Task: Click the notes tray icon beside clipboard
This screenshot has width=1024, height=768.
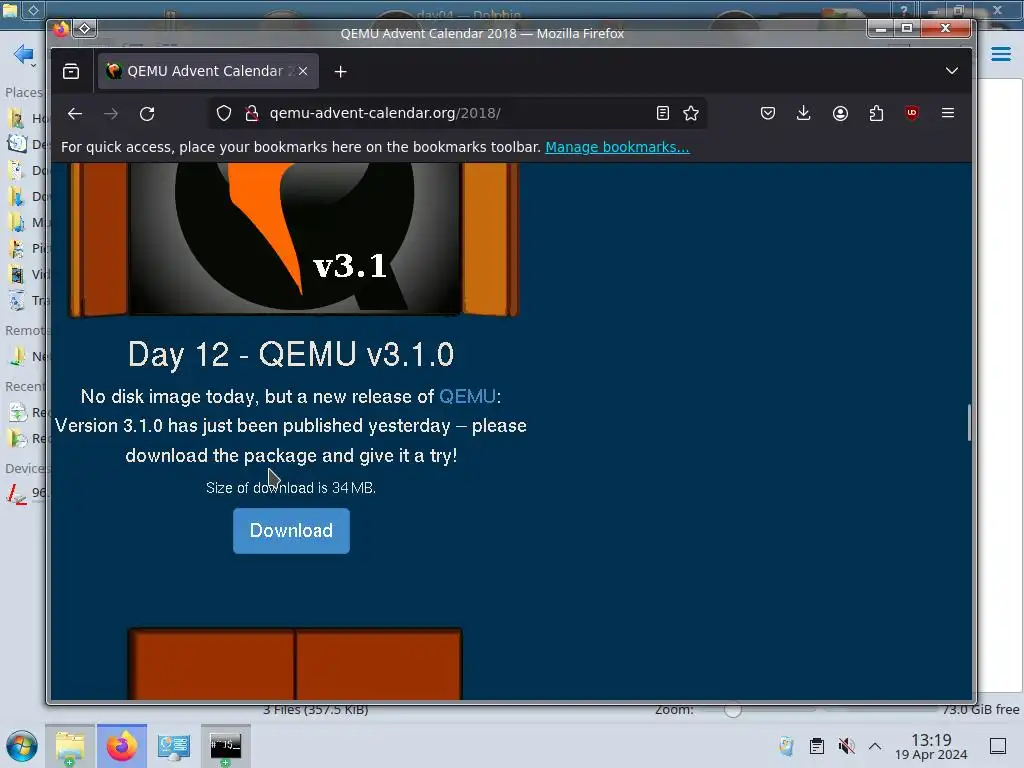Action: pos(787,746)
